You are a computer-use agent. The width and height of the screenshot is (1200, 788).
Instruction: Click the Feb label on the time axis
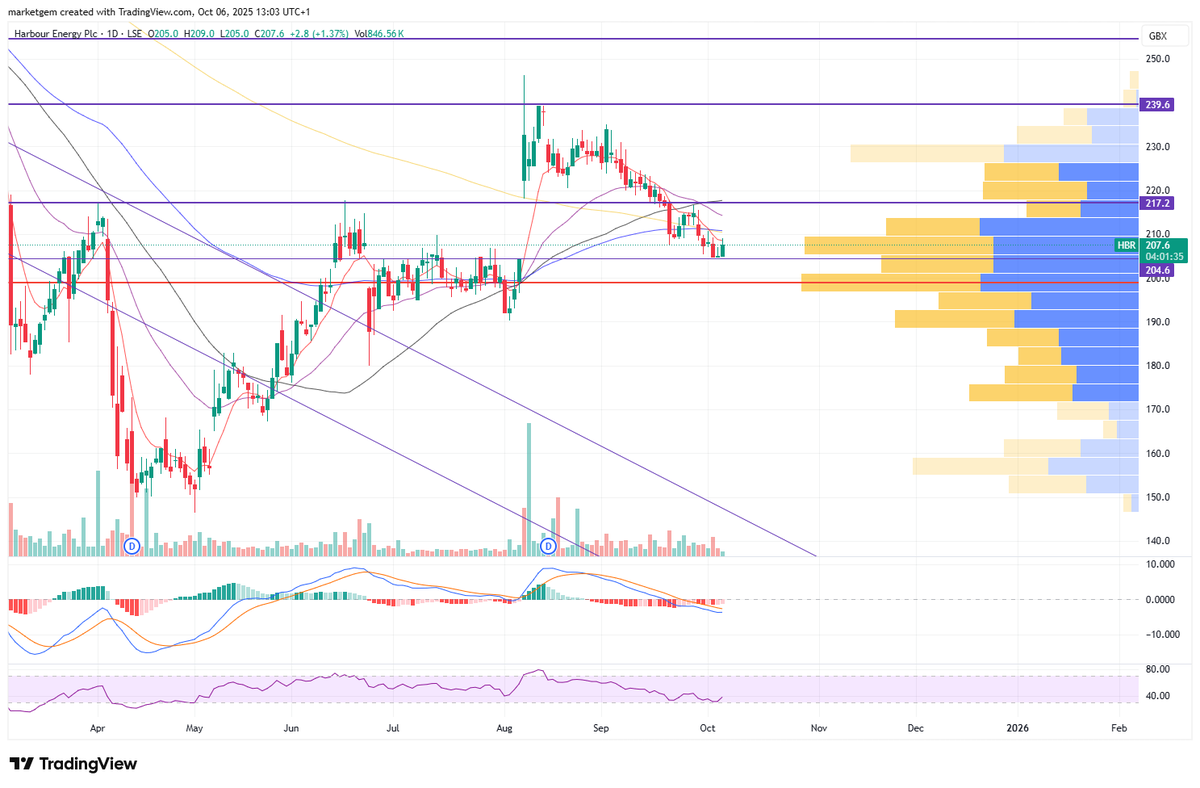click(1119, 730)
